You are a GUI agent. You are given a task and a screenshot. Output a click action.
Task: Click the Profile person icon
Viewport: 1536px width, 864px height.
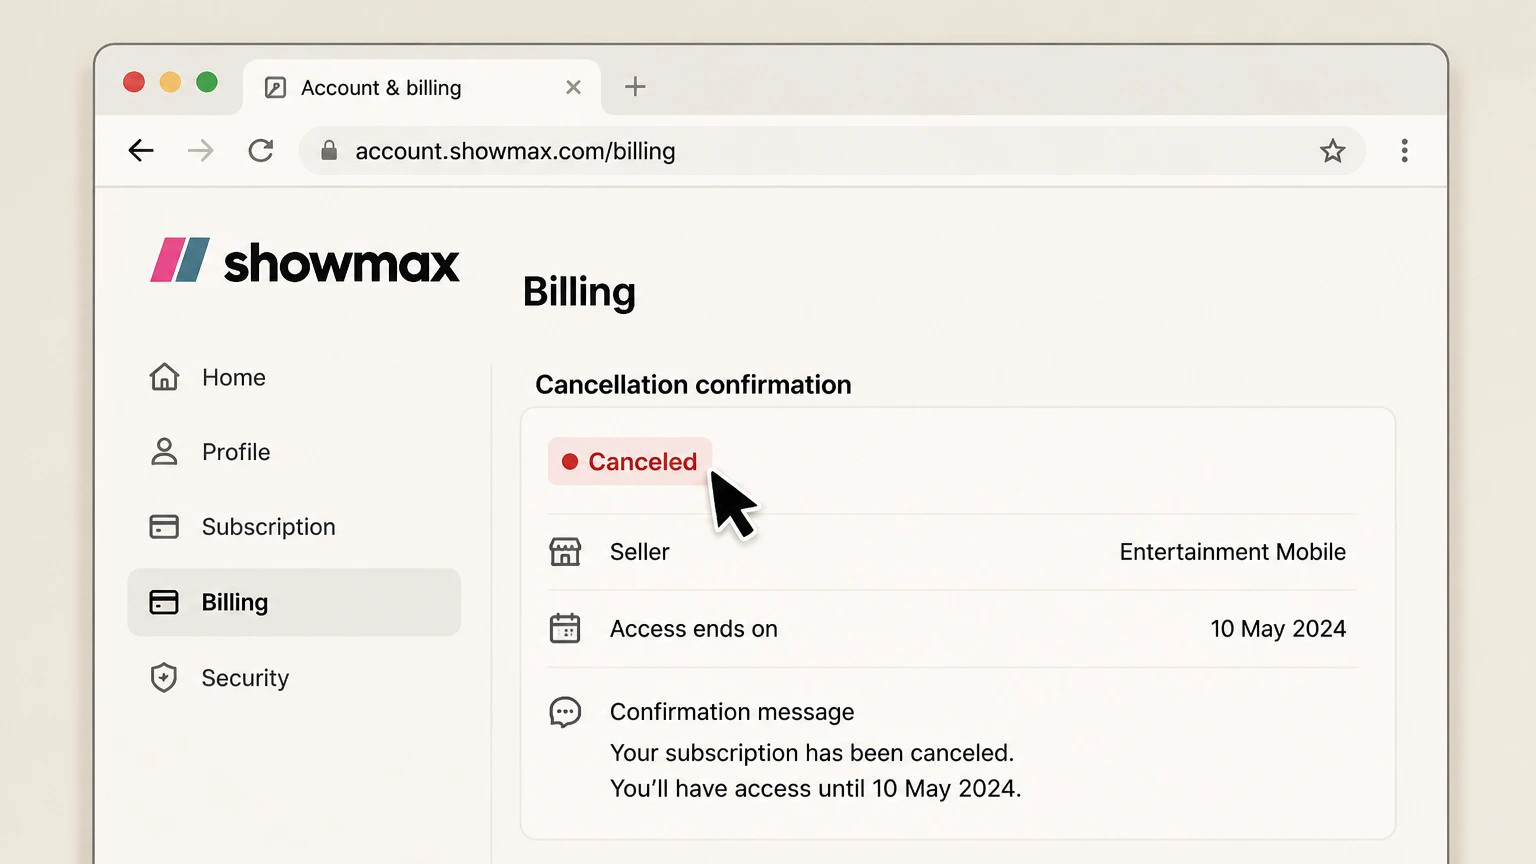(x=164, y=452)
